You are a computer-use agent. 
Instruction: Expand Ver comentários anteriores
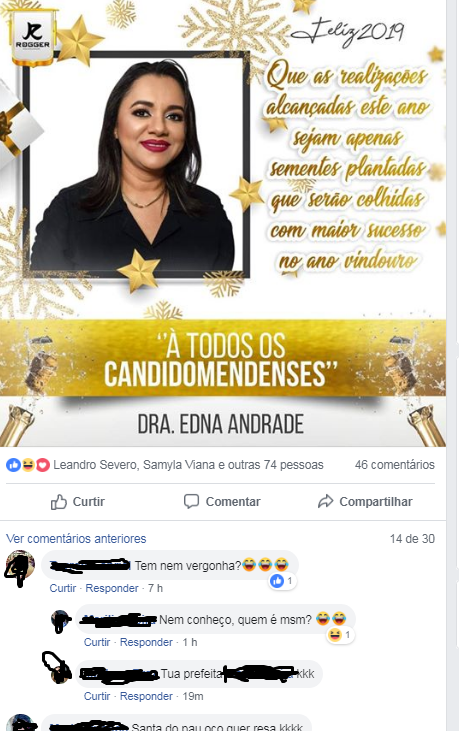(x=76, y=538)
